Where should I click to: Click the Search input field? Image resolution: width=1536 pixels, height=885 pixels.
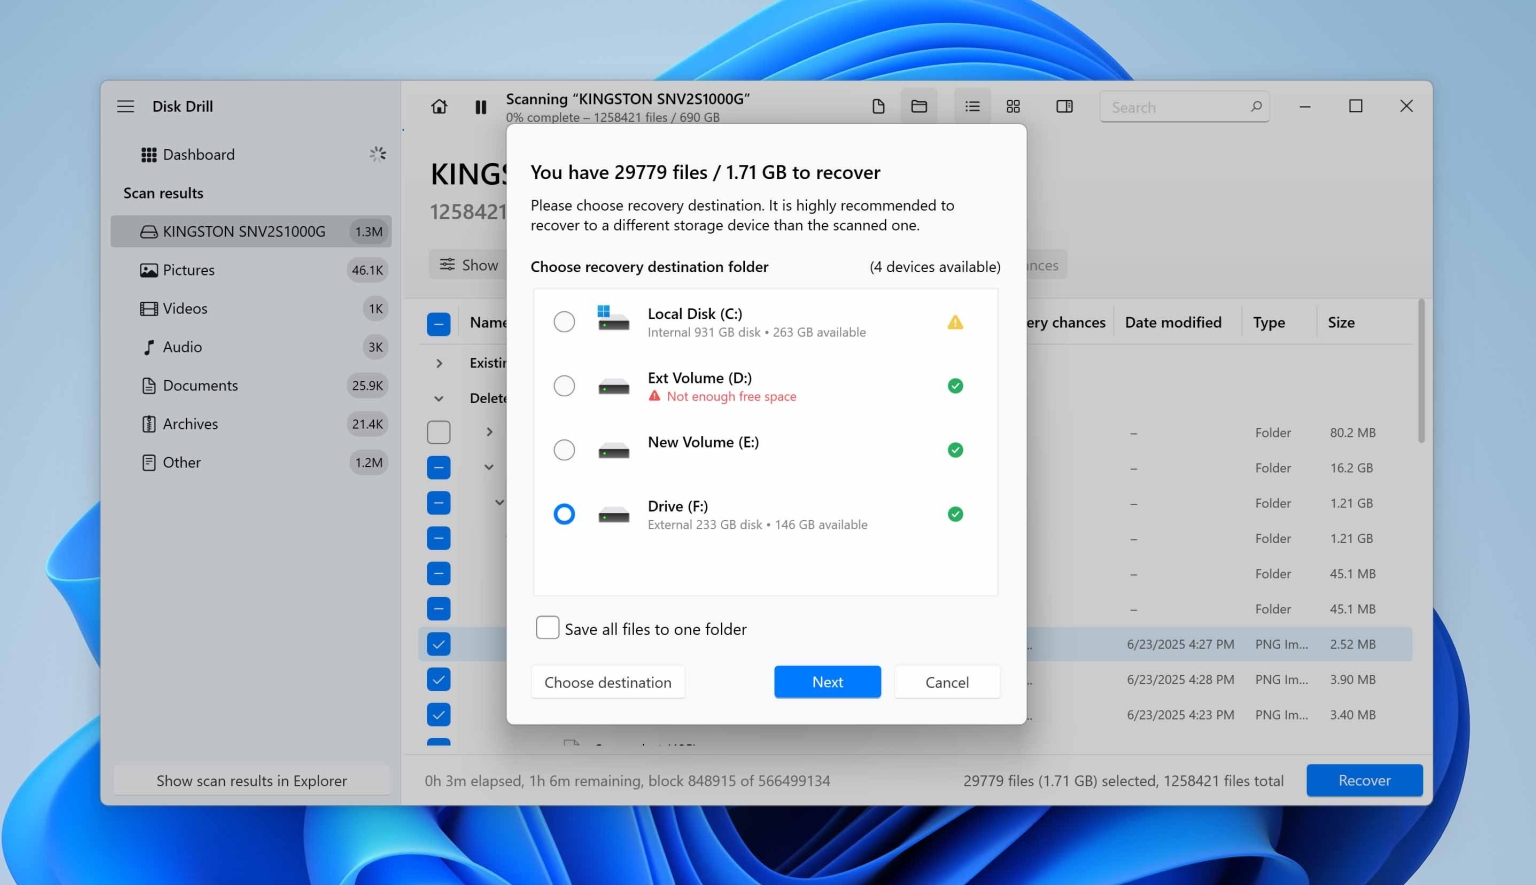1175,107
